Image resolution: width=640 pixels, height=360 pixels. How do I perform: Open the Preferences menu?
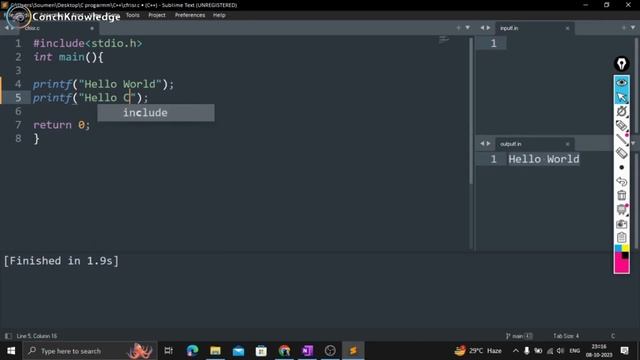[190, 15]
